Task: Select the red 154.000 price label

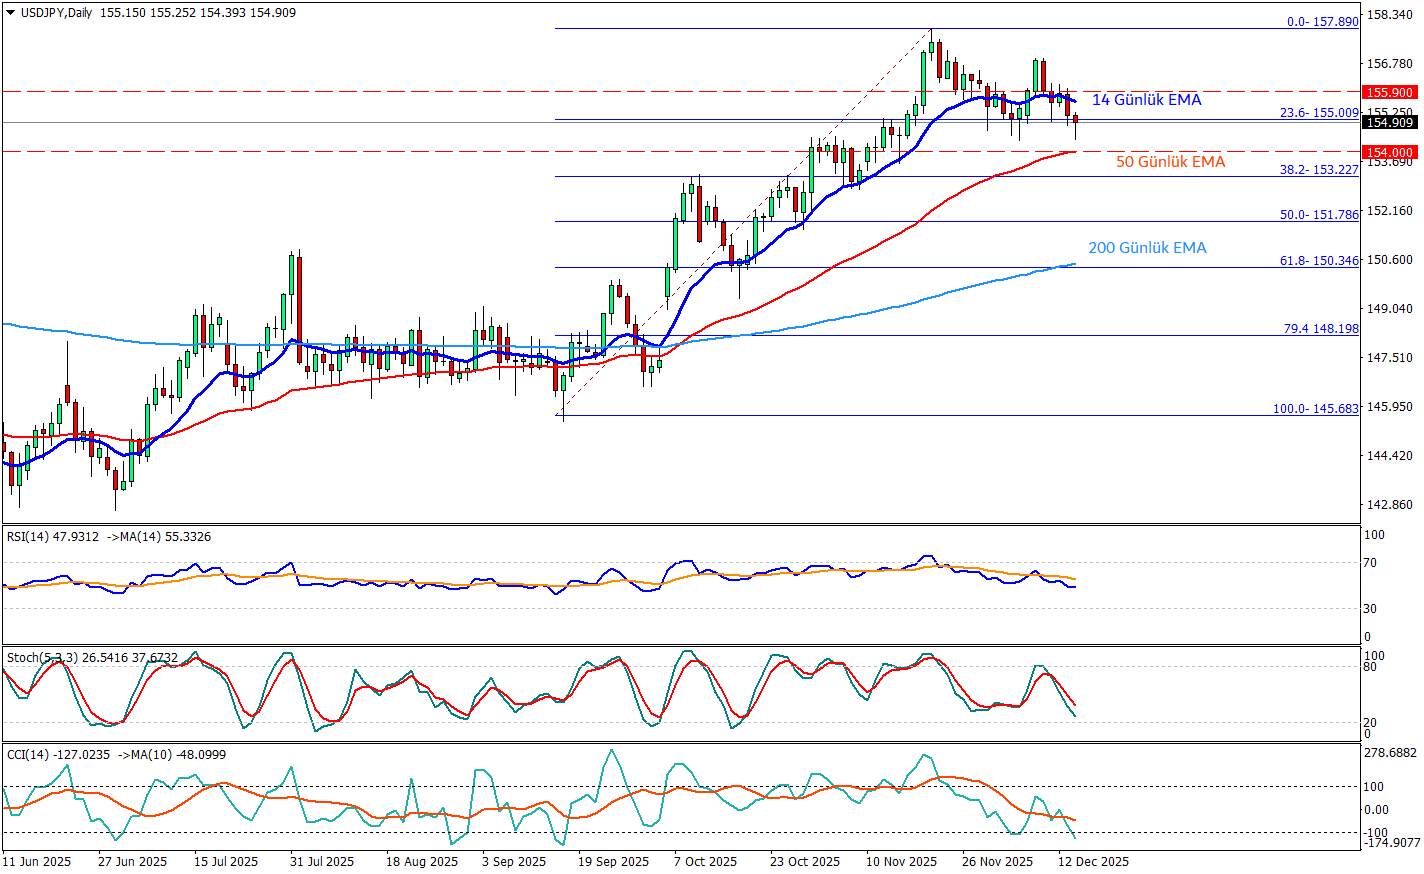Action: (x=1389, y=152)
